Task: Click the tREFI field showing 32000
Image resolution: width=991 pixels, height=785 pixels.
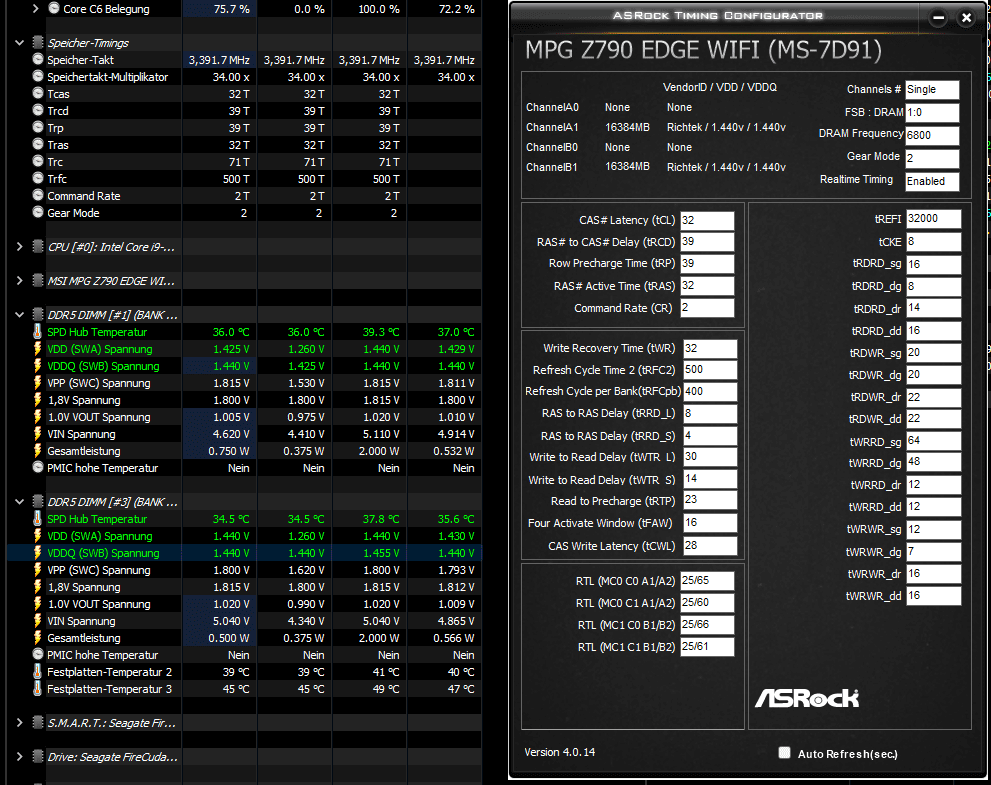Action: tap(933, 219)
